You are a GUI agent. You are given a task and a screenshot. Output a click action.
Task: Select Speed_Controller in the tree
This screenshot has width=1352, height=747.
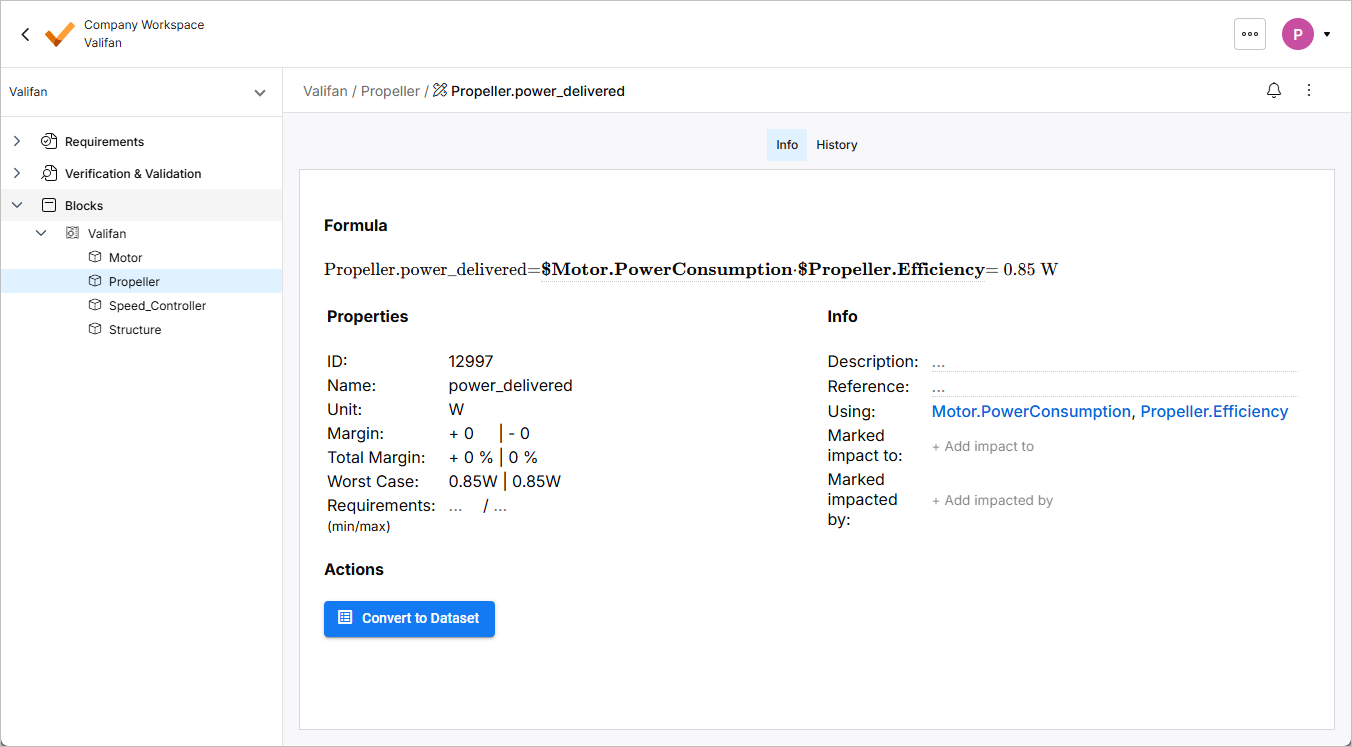point(157,306)
